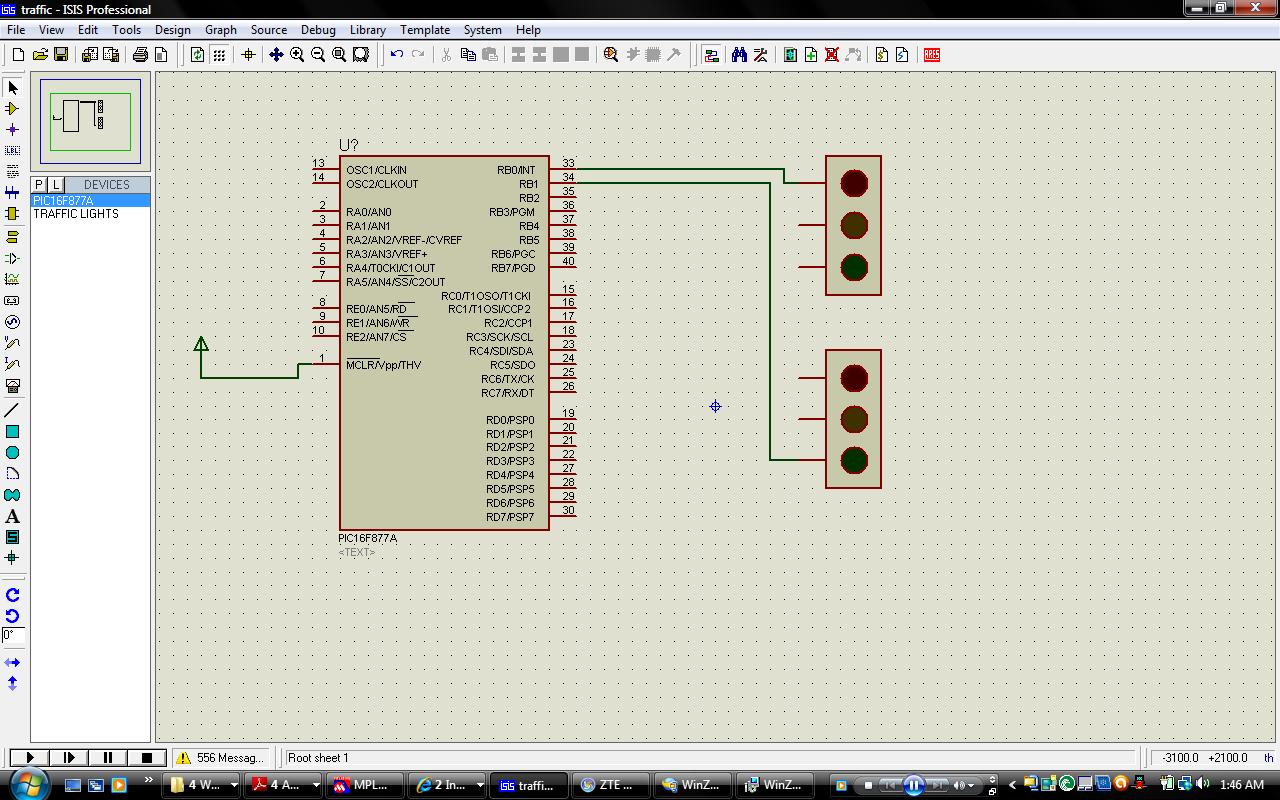Zoom in with the magnifier plus icon
This screenshot has width=1280, height=800.
point(297,55)
